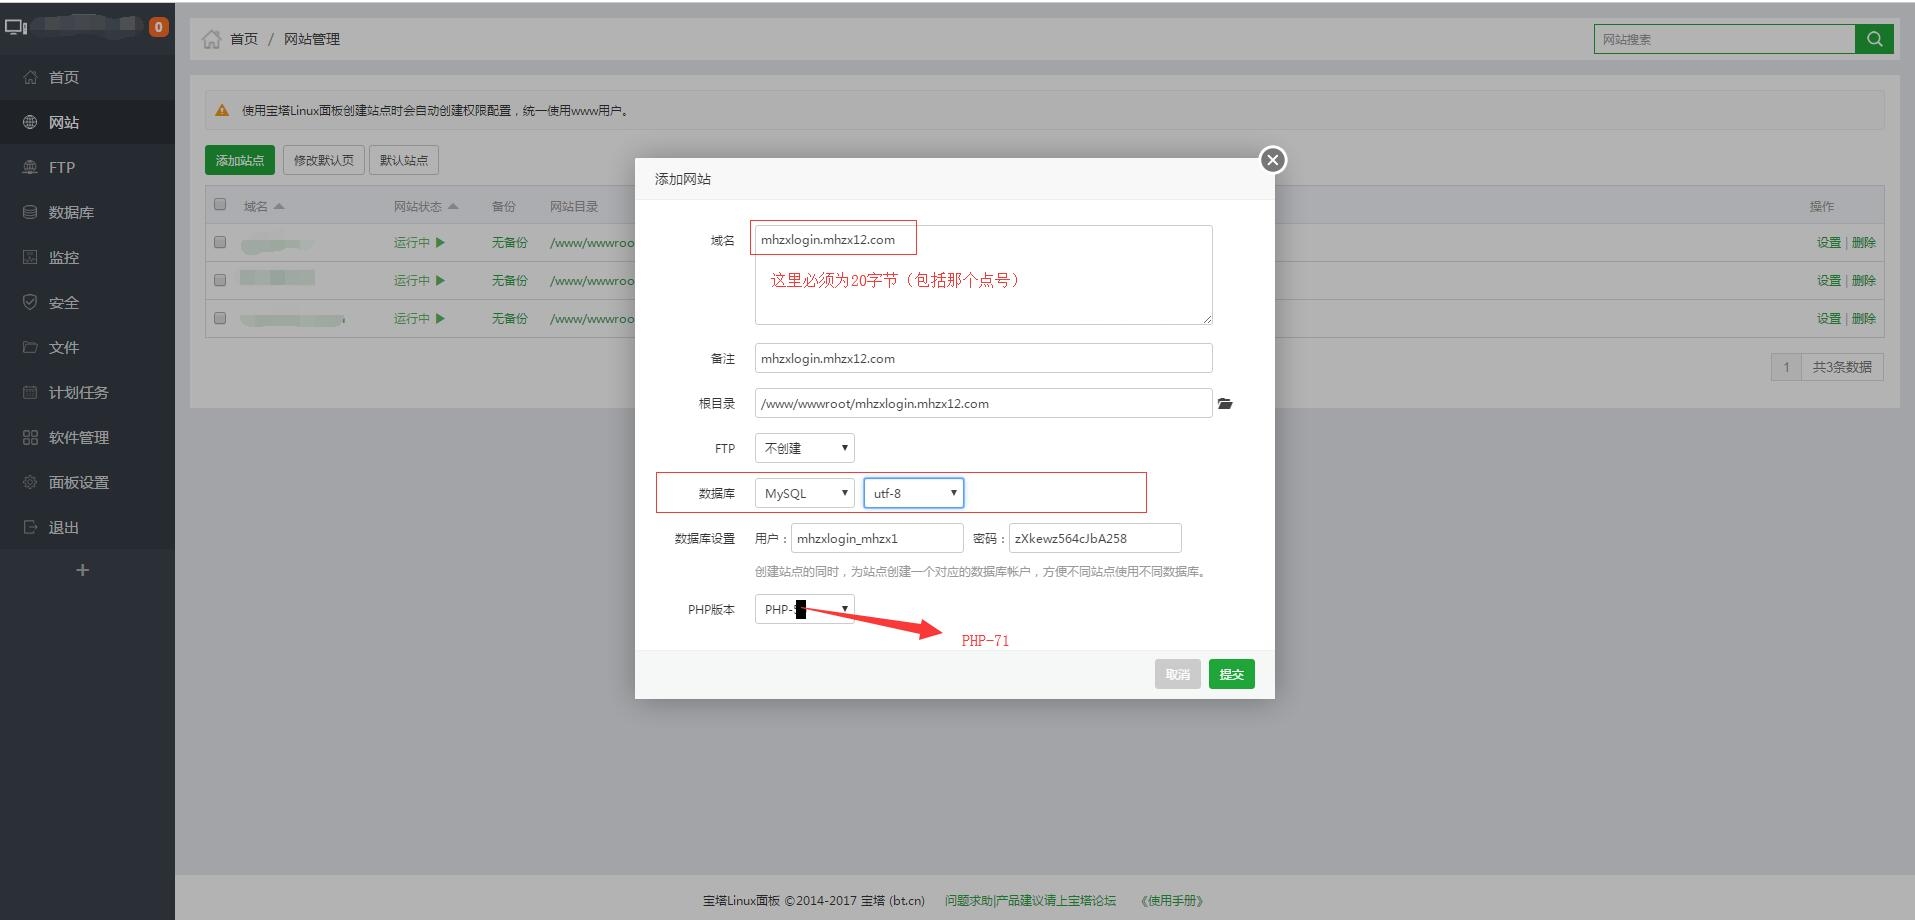Open the FTP 不创建 dropdown
The width and height of the screenshot is (1915, 920).
coord(805,448)
